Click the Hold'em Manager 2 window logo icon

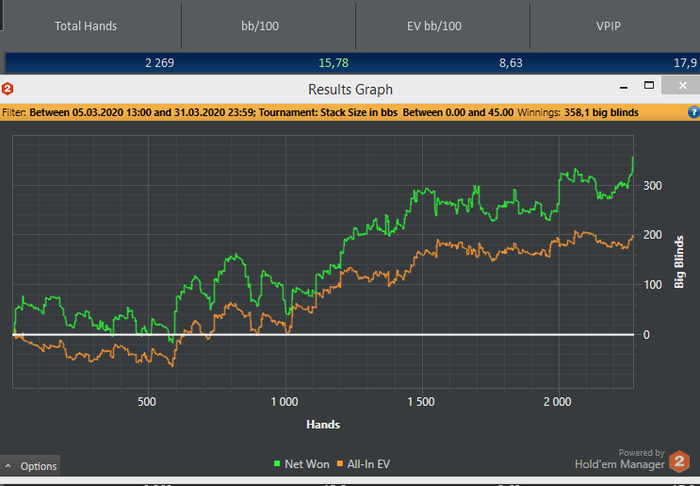(7, 89)
